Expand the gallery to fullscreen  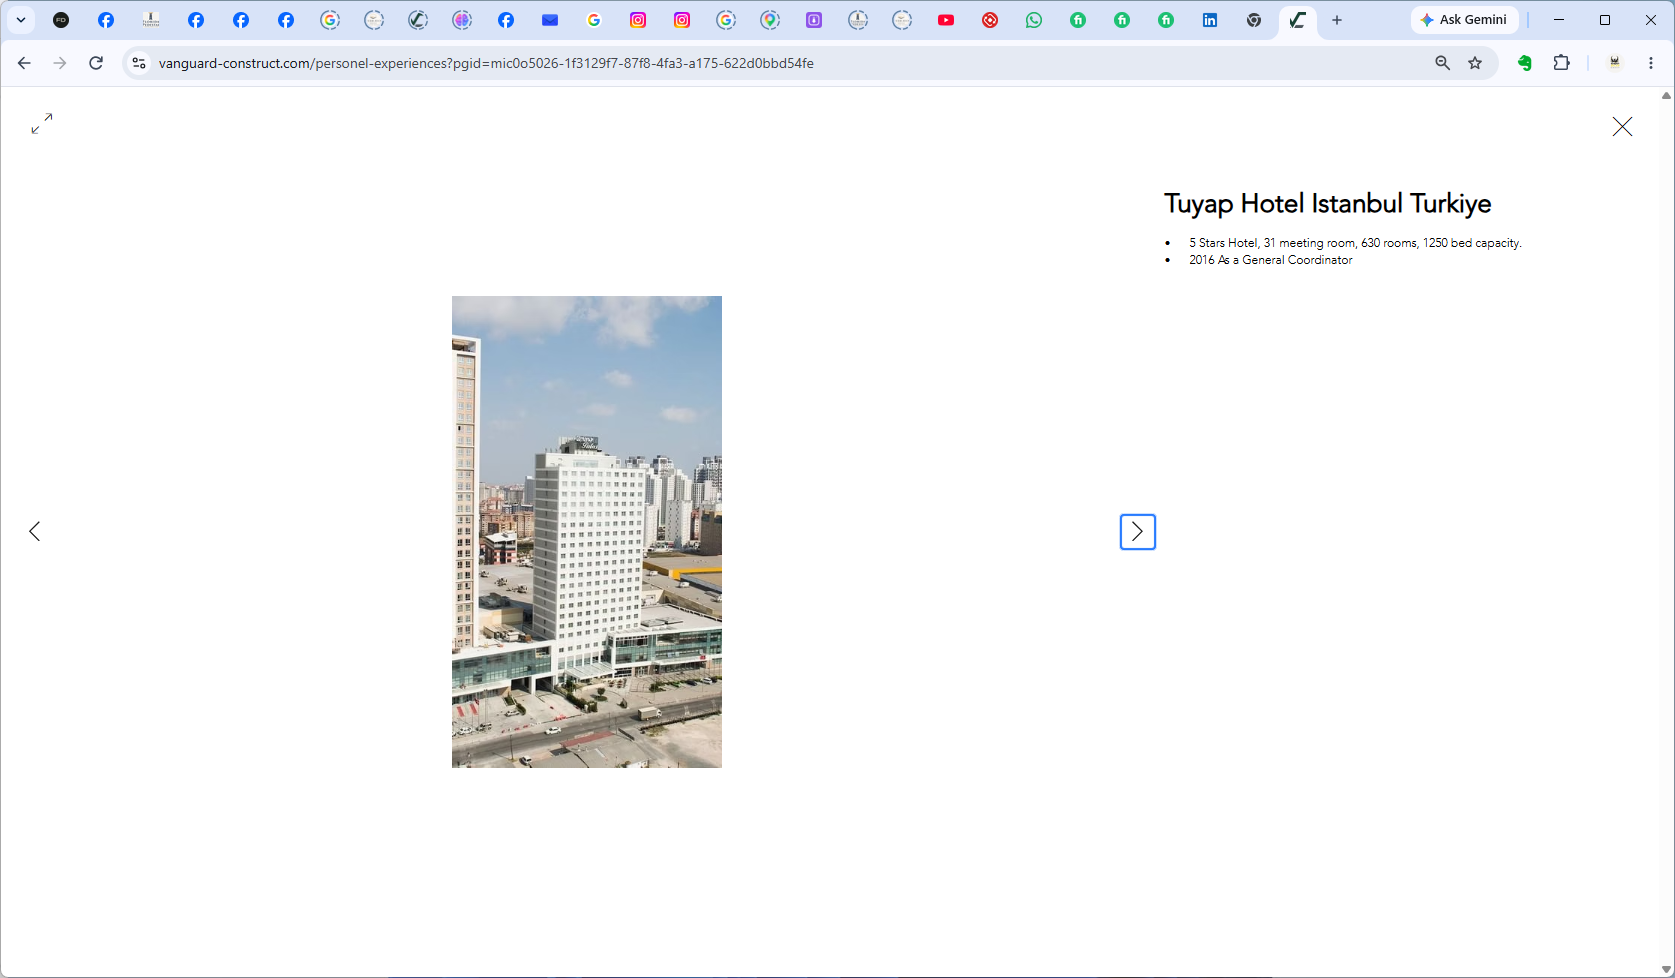42,123
